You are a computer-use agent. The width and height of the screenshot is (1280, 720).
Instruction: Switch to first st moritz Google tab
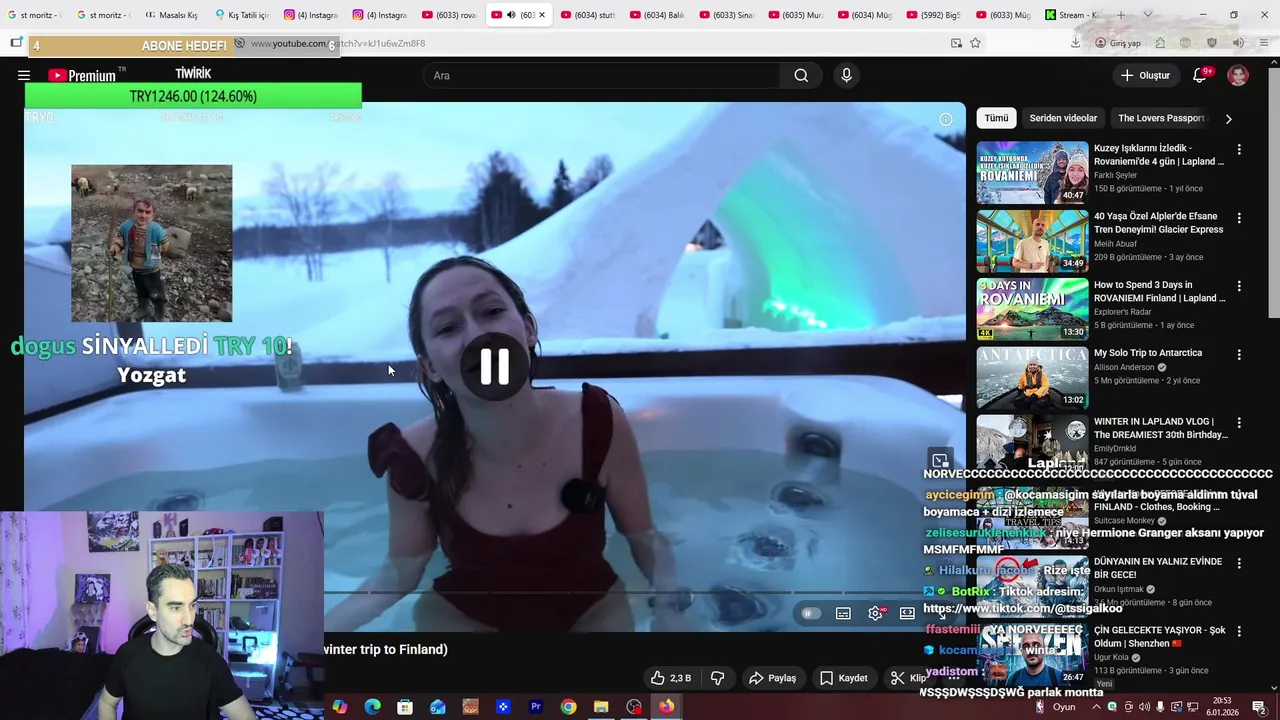pyautogui.click(x=34, y=15)
